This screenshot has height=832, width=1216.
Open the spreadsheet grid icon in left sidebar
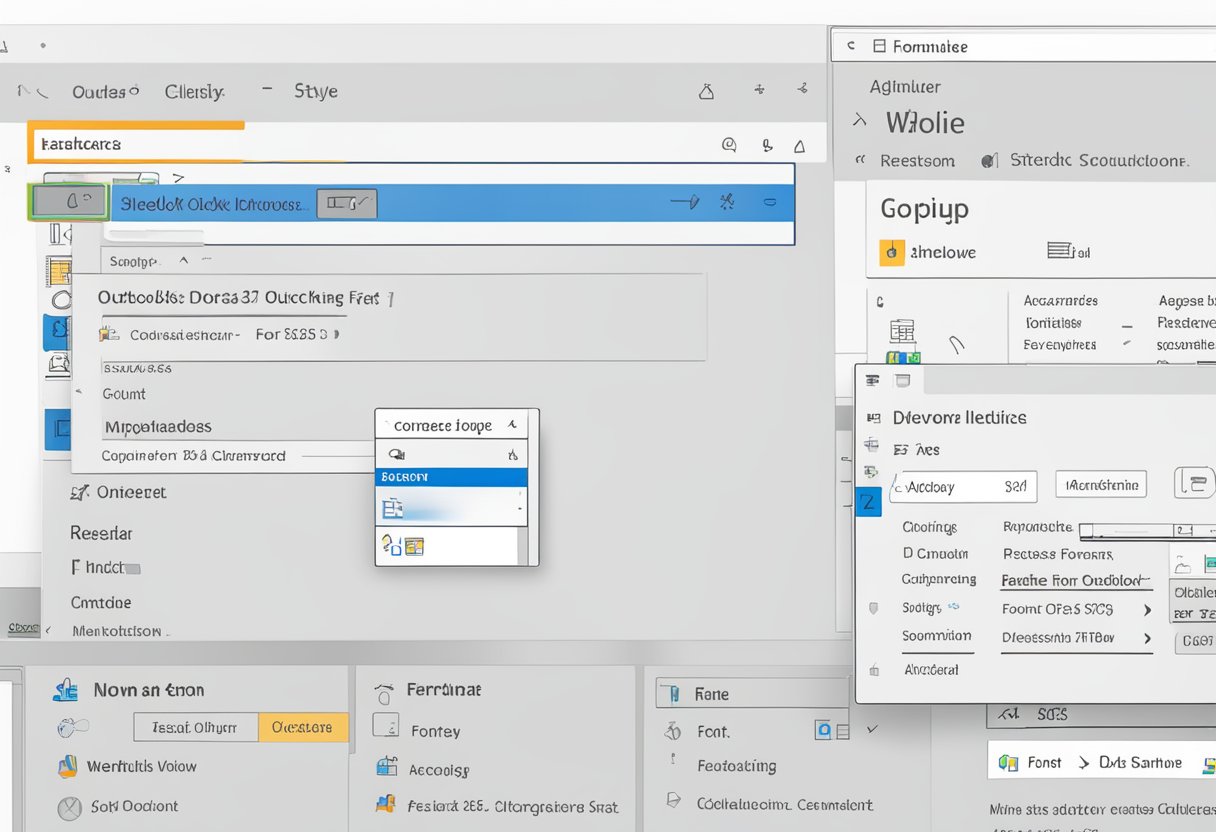coord(61,270)
